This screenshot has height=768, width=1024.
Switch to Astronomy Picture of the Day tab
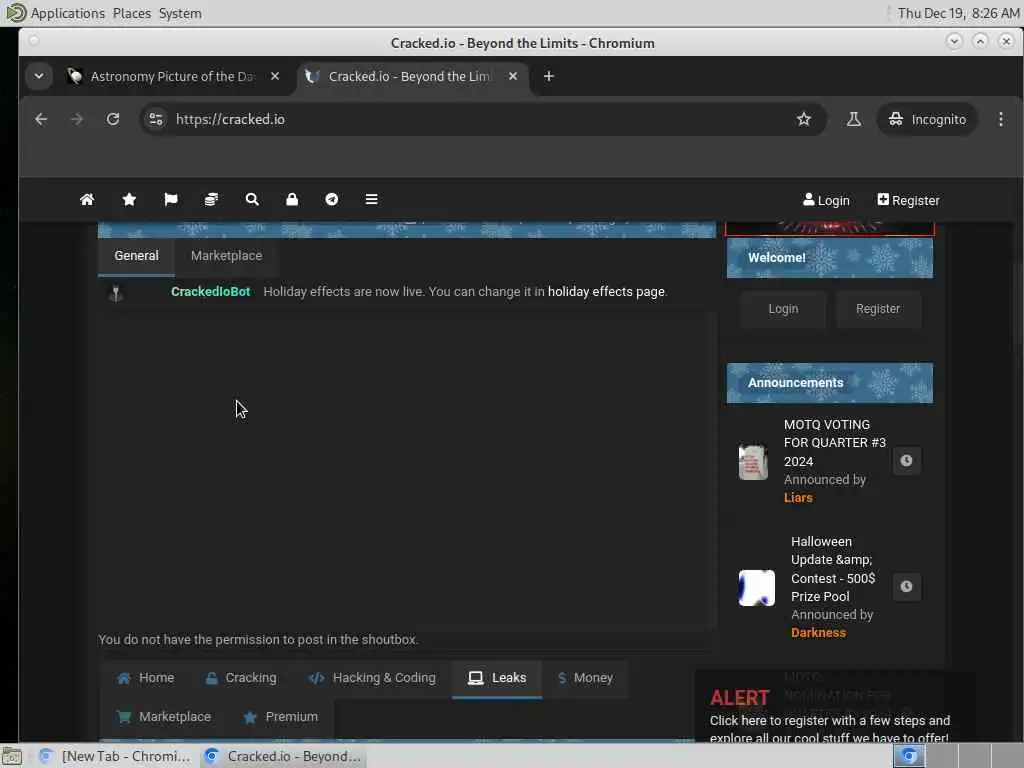click(172, 76)
